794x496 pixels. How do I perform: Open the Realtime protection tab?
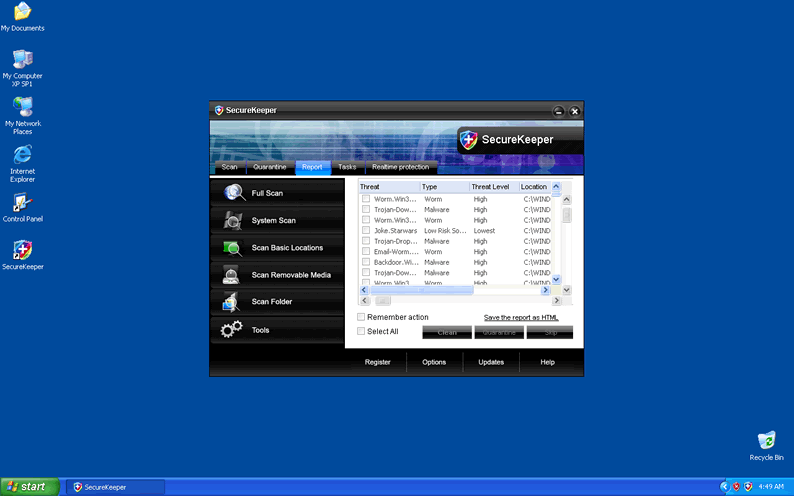[x=400, y=167]
